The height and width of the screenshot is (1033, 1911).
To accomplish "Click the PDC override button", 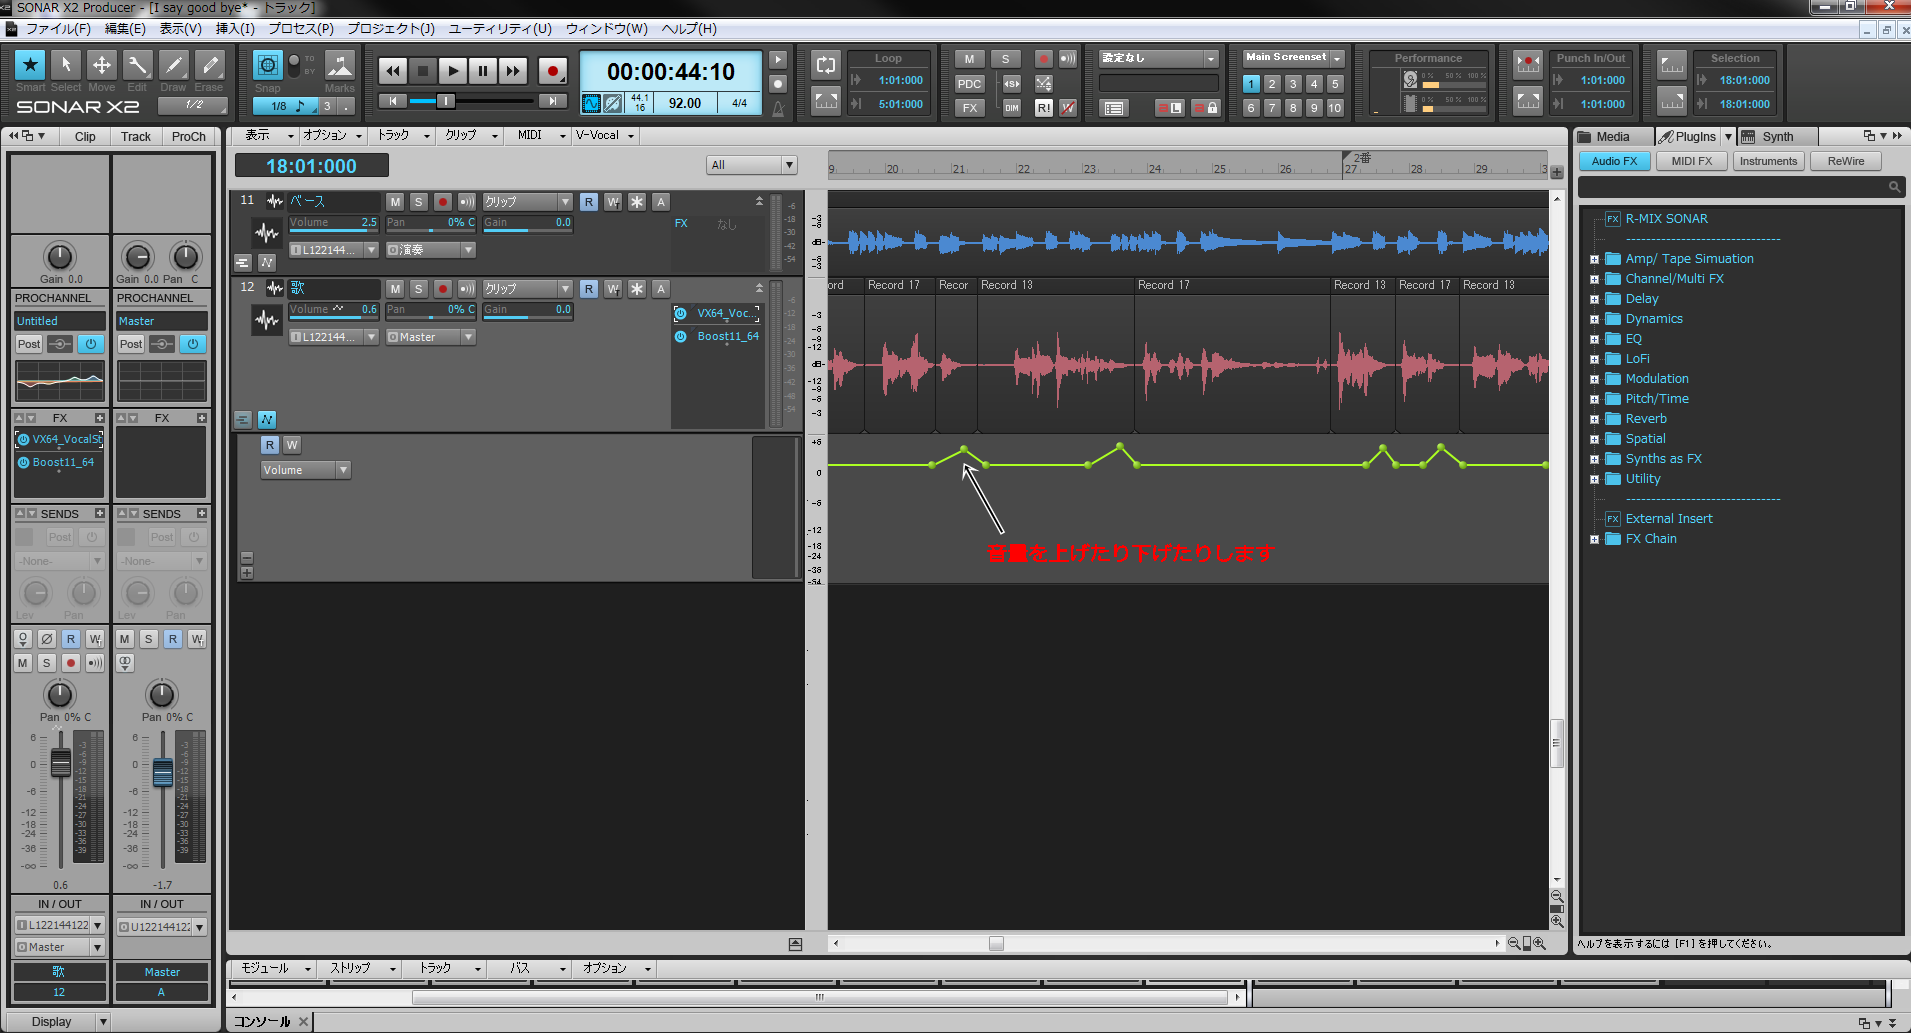I will point(969,84).
